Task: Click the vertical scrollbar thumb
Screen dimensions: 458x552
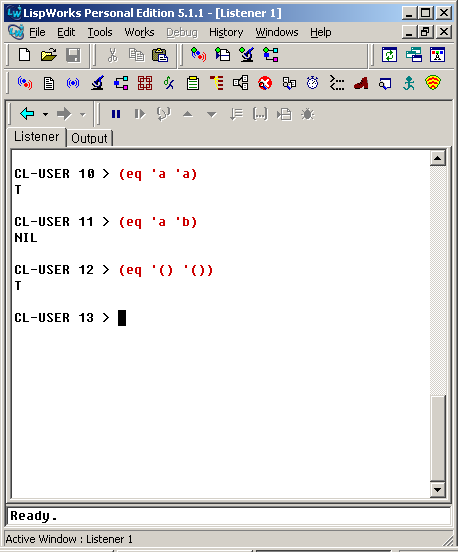Action: pyautogui.click(x=438, y=439)
